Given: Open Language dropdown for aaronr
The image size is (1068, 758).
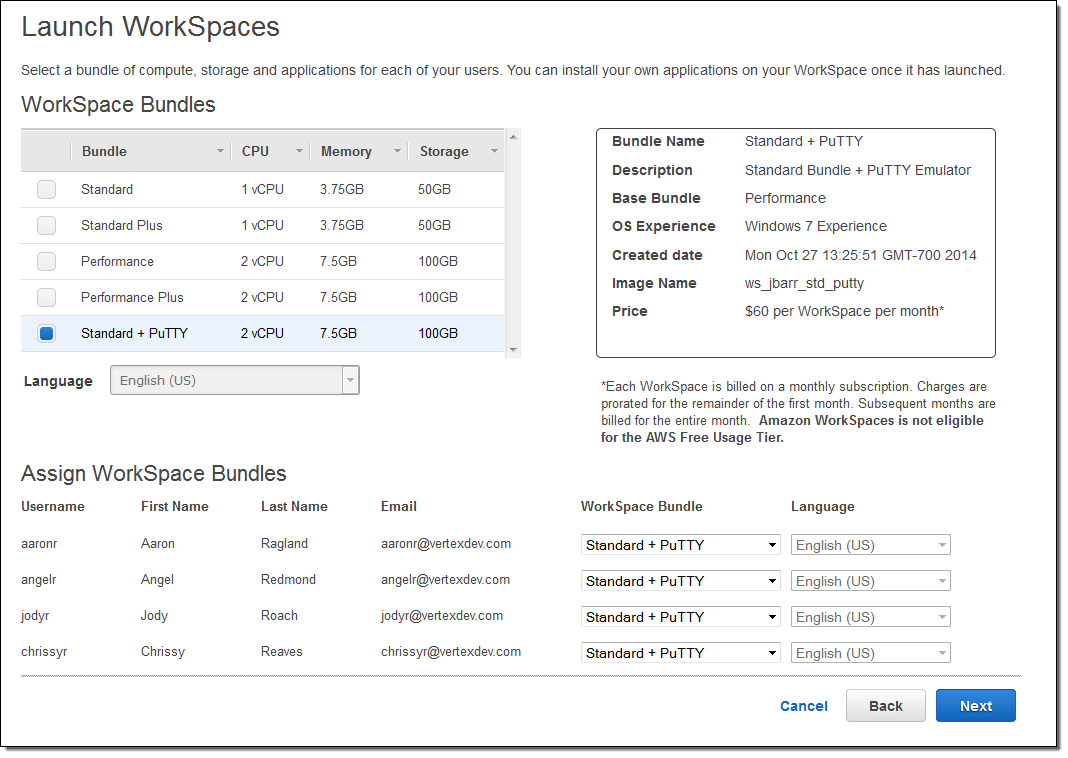Looking at the screenshot, I should click(870, 545).
